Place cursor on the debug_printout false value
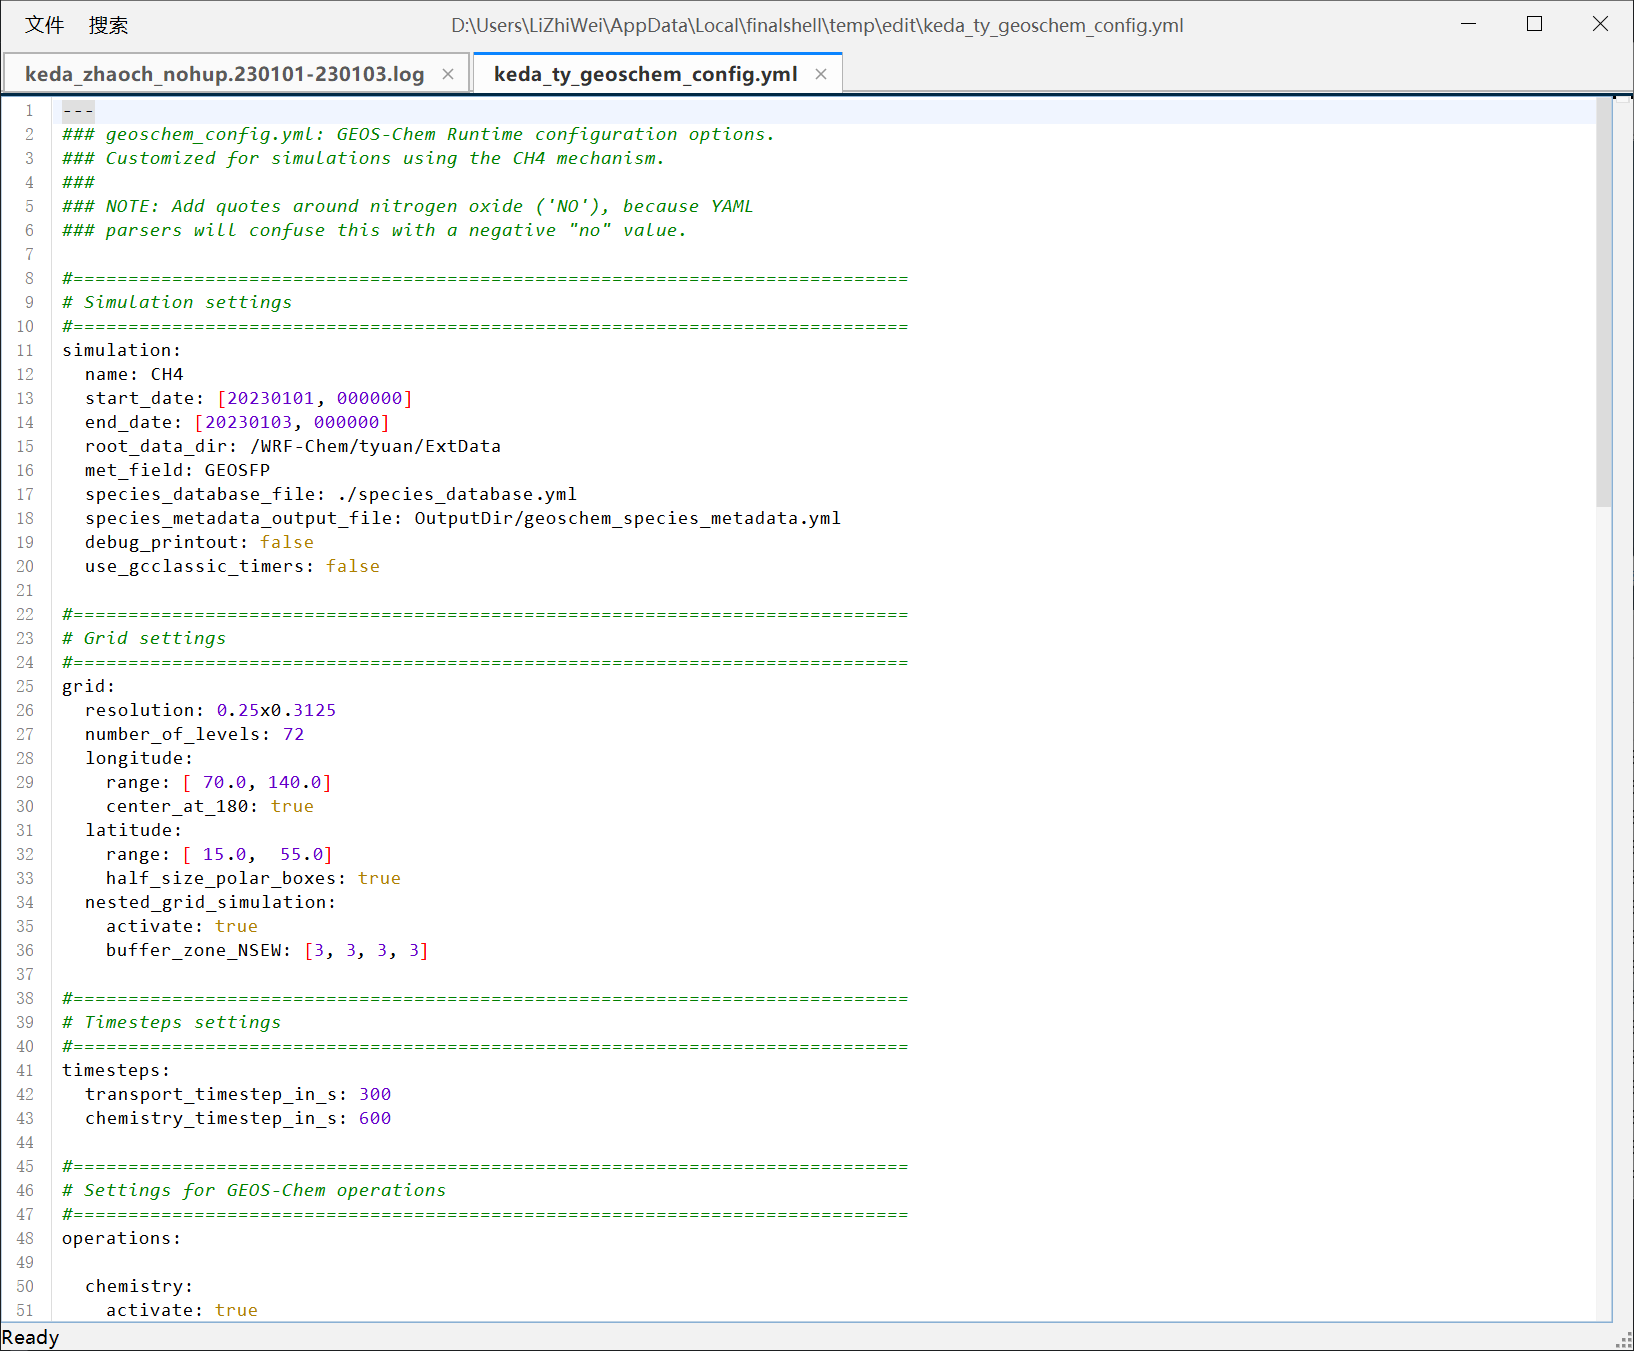The width and height of the screenshot is (1634, 1351). (287, 542)
